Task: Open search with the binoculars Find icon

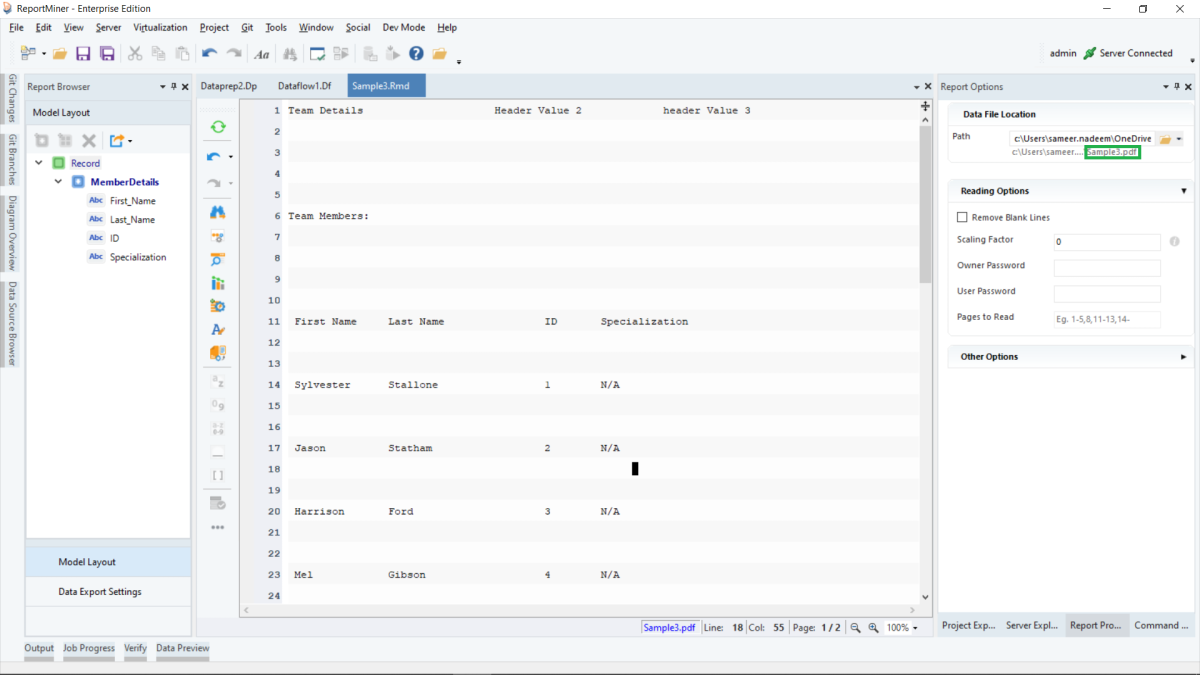Action: [288, 53]
